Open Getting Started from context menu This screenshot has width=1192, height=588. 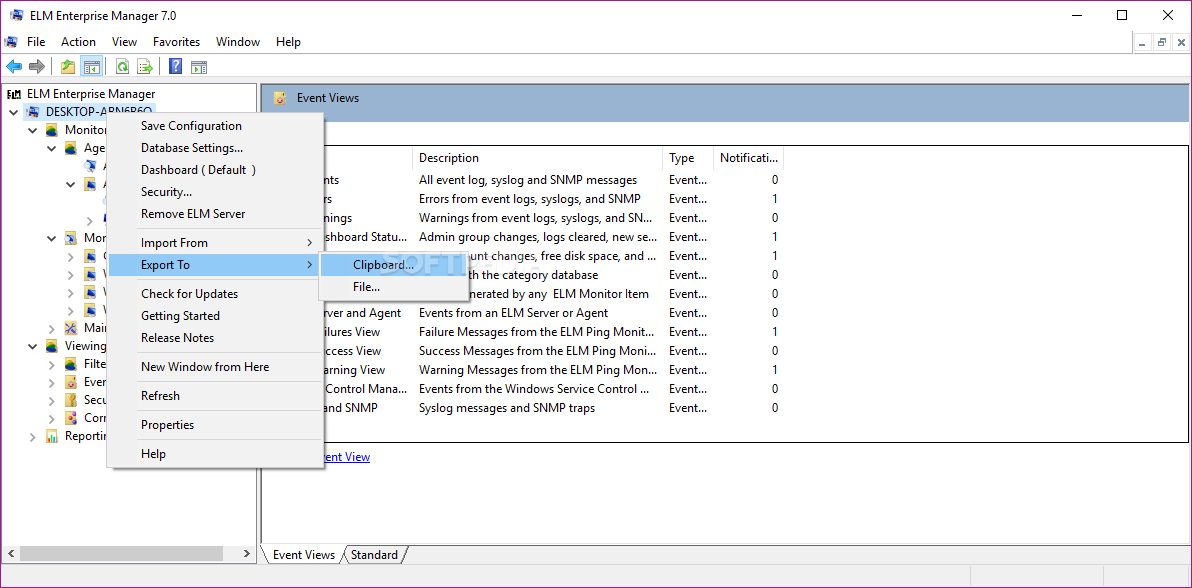[x=214, y=316]
